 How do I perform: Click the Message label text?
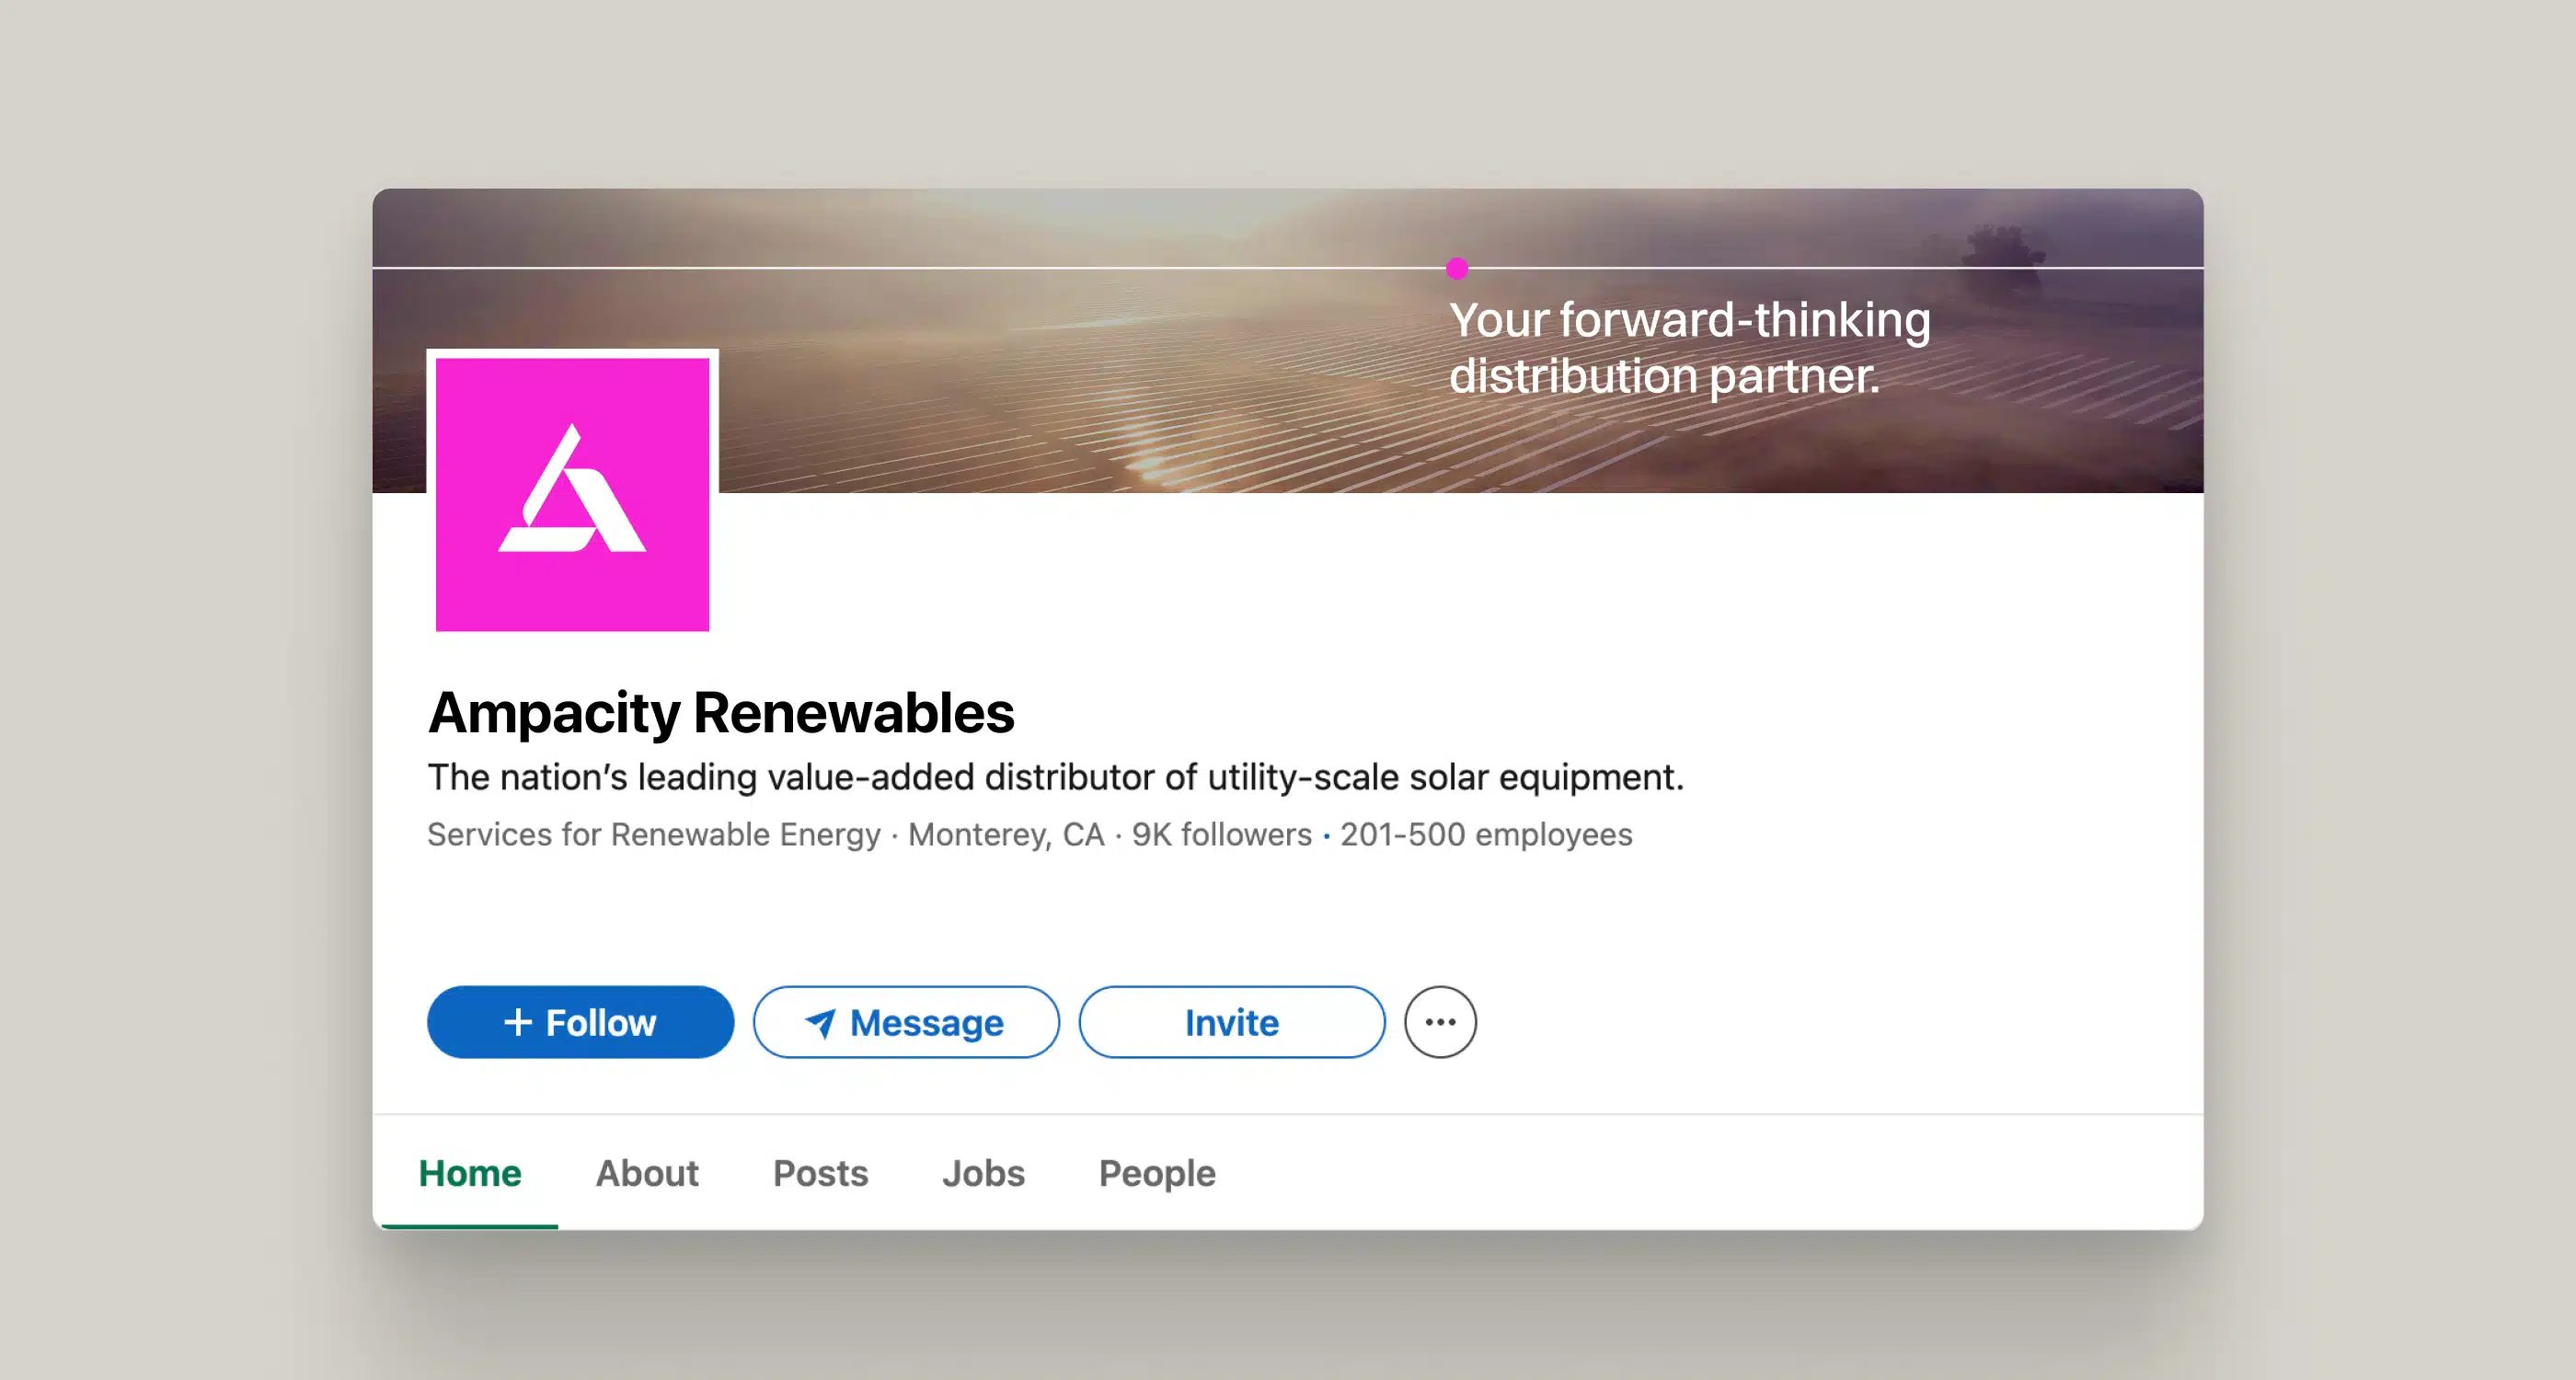926,1023
